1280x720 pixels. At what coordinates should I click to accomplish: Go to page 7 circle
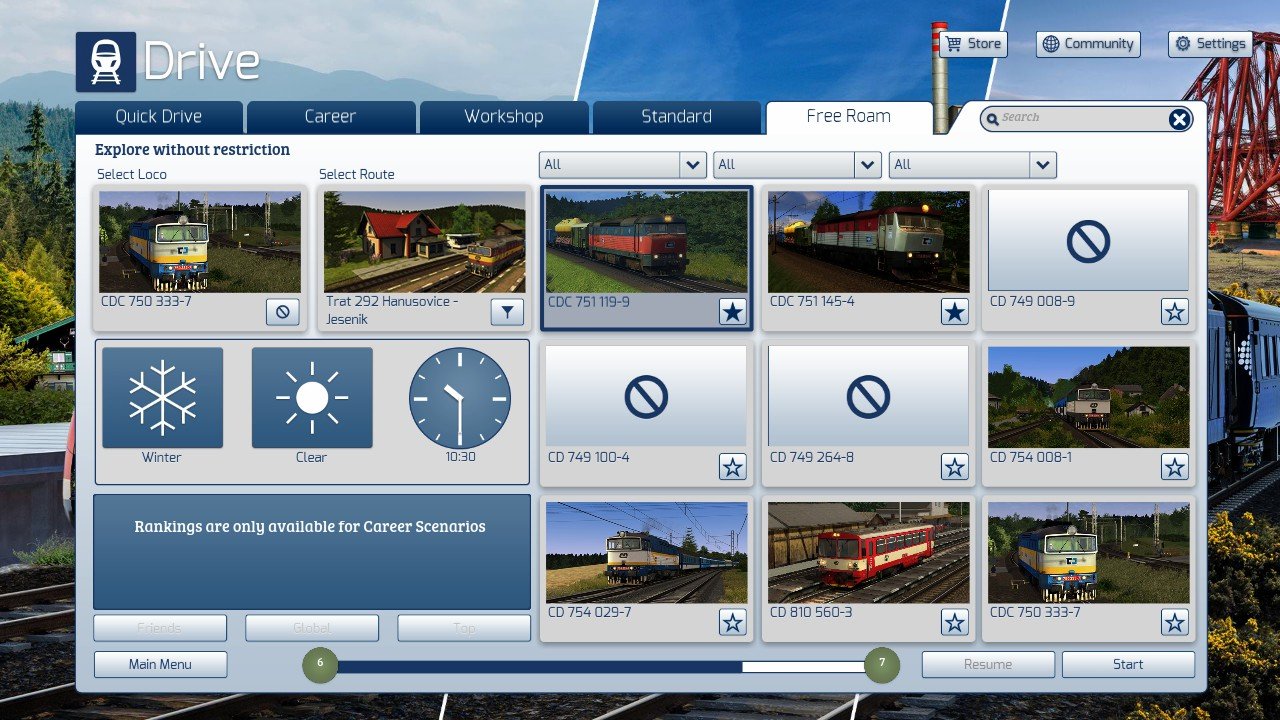point(881,664)
